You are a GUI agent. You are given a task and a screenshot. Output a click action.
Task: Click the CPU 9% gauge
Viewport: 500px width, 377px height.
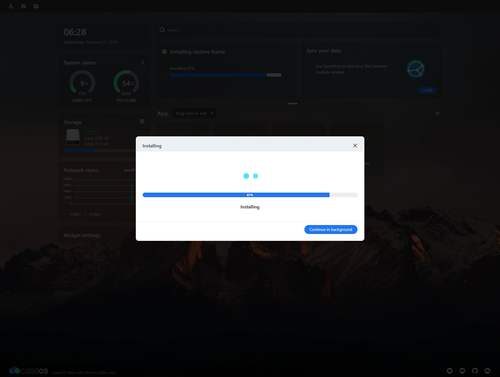pyautogui.click(x=82, y=83)
